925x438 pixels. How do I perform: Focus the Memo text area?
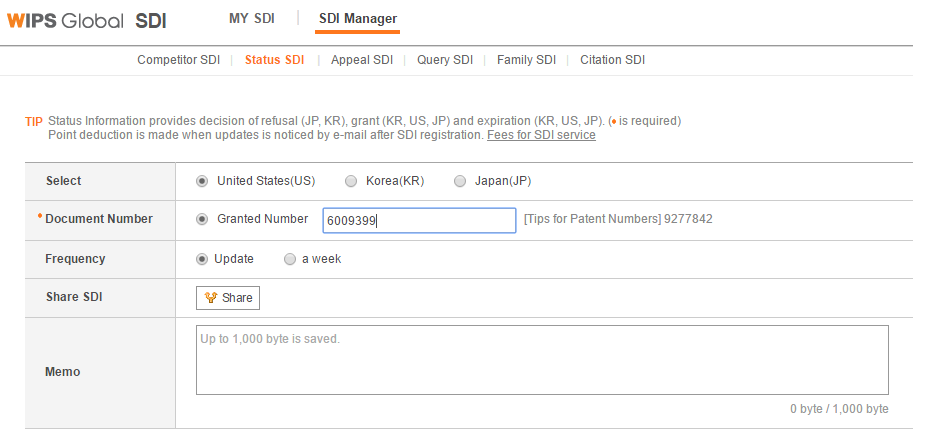coord(541,359)
